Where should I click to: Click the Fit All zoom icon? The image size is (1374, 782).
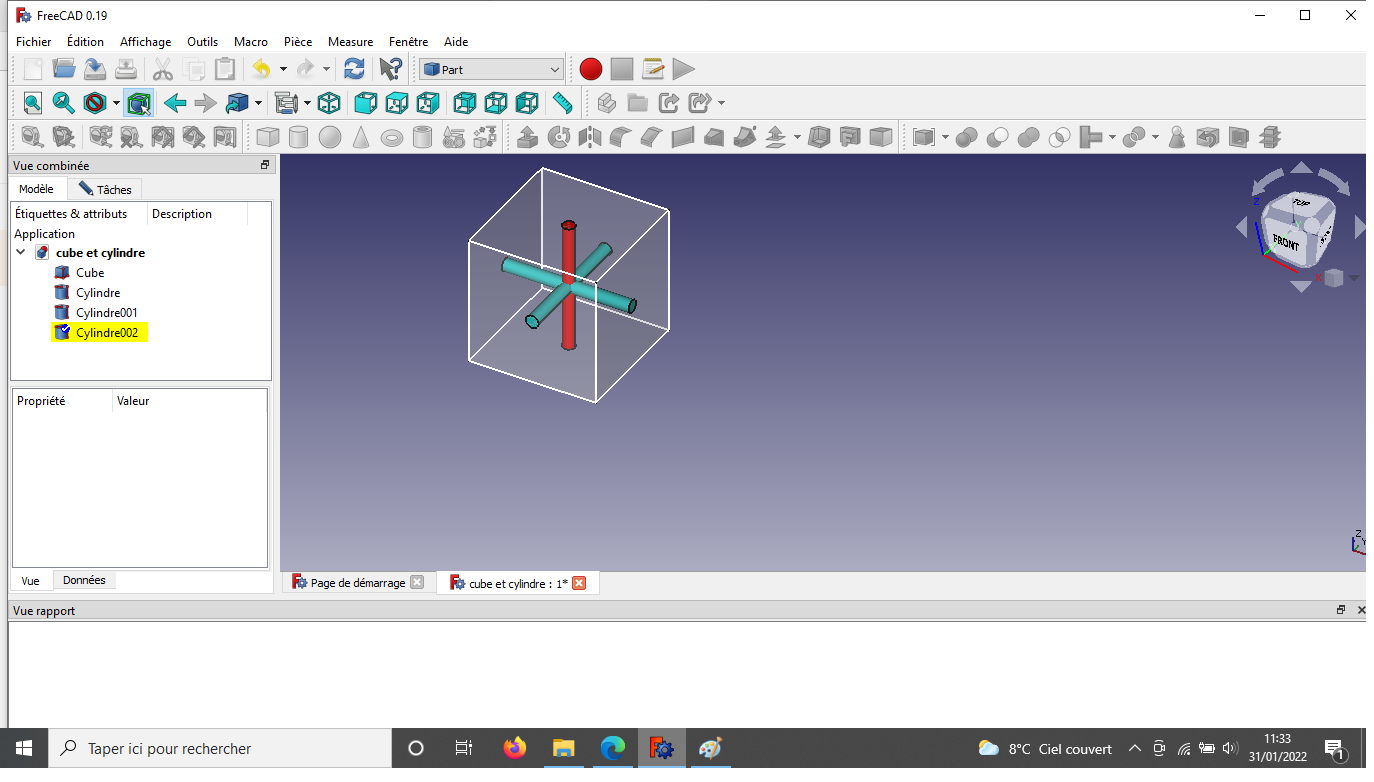33,102
